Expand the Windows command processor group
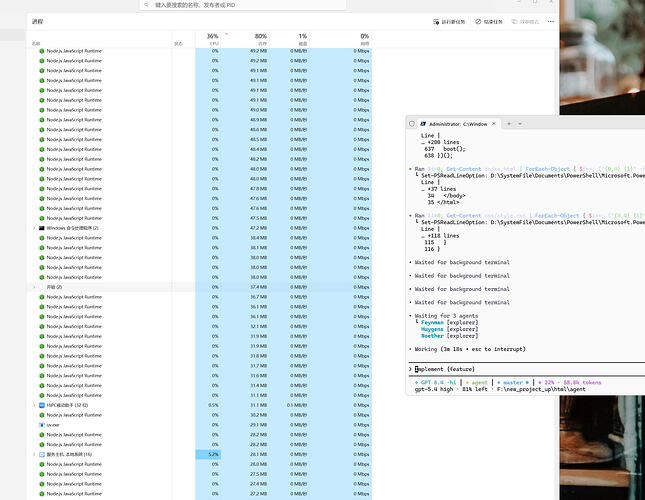 34,228
